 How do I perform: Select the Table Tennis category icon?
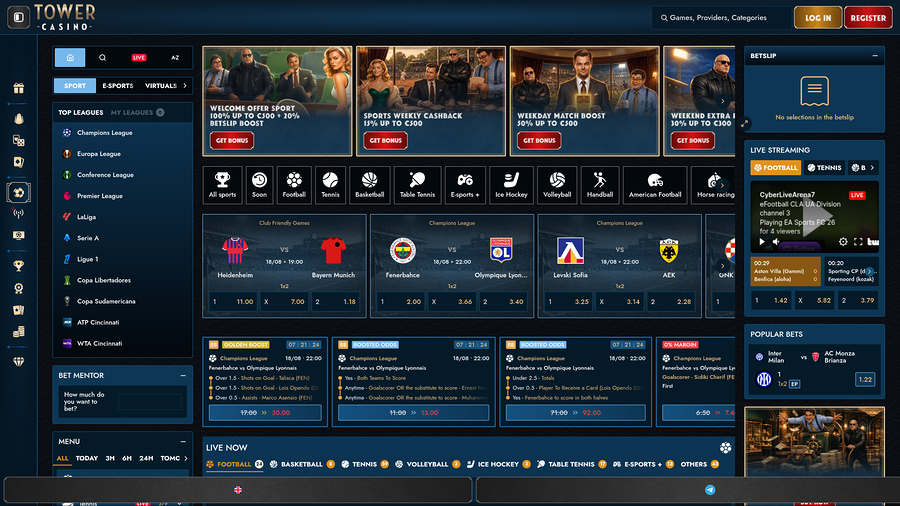click(x=417, y=185)
